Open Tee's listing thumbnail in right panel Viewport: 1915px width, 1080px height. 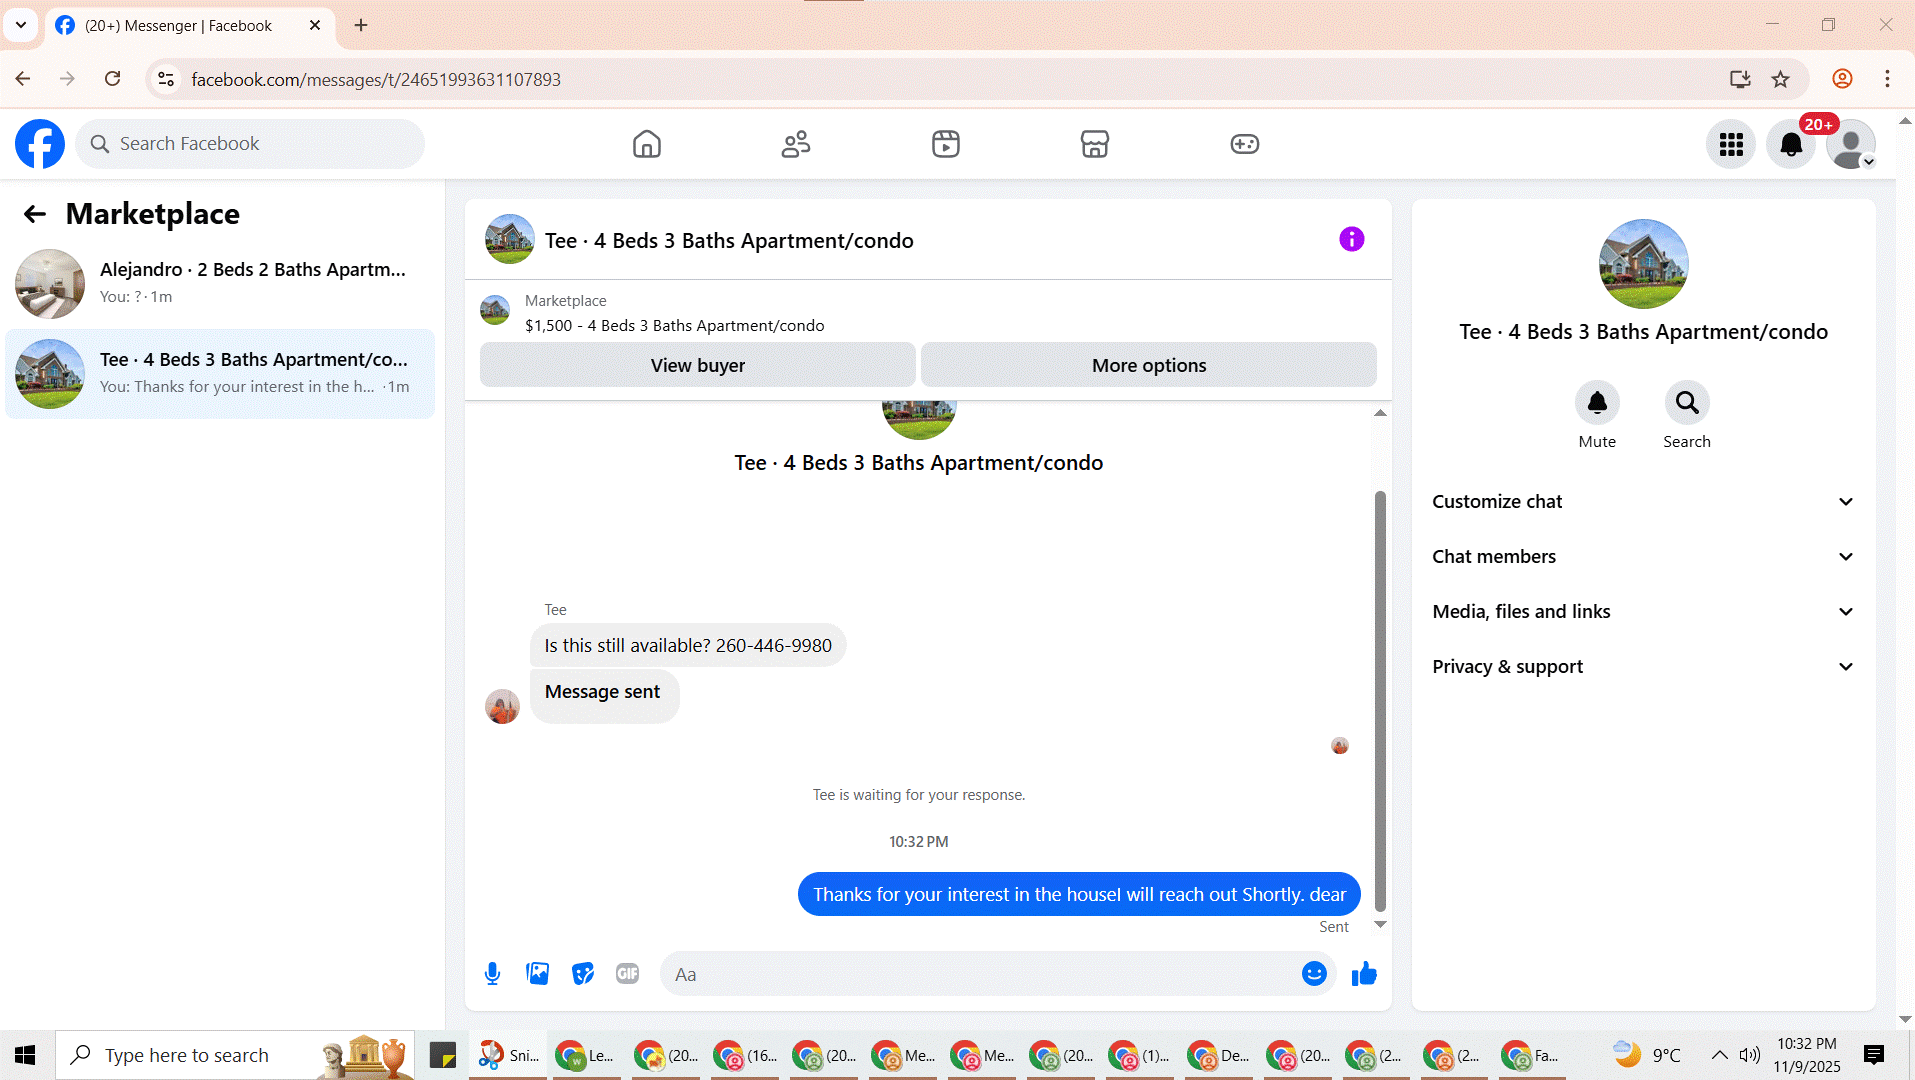(x=1644, y=264)
